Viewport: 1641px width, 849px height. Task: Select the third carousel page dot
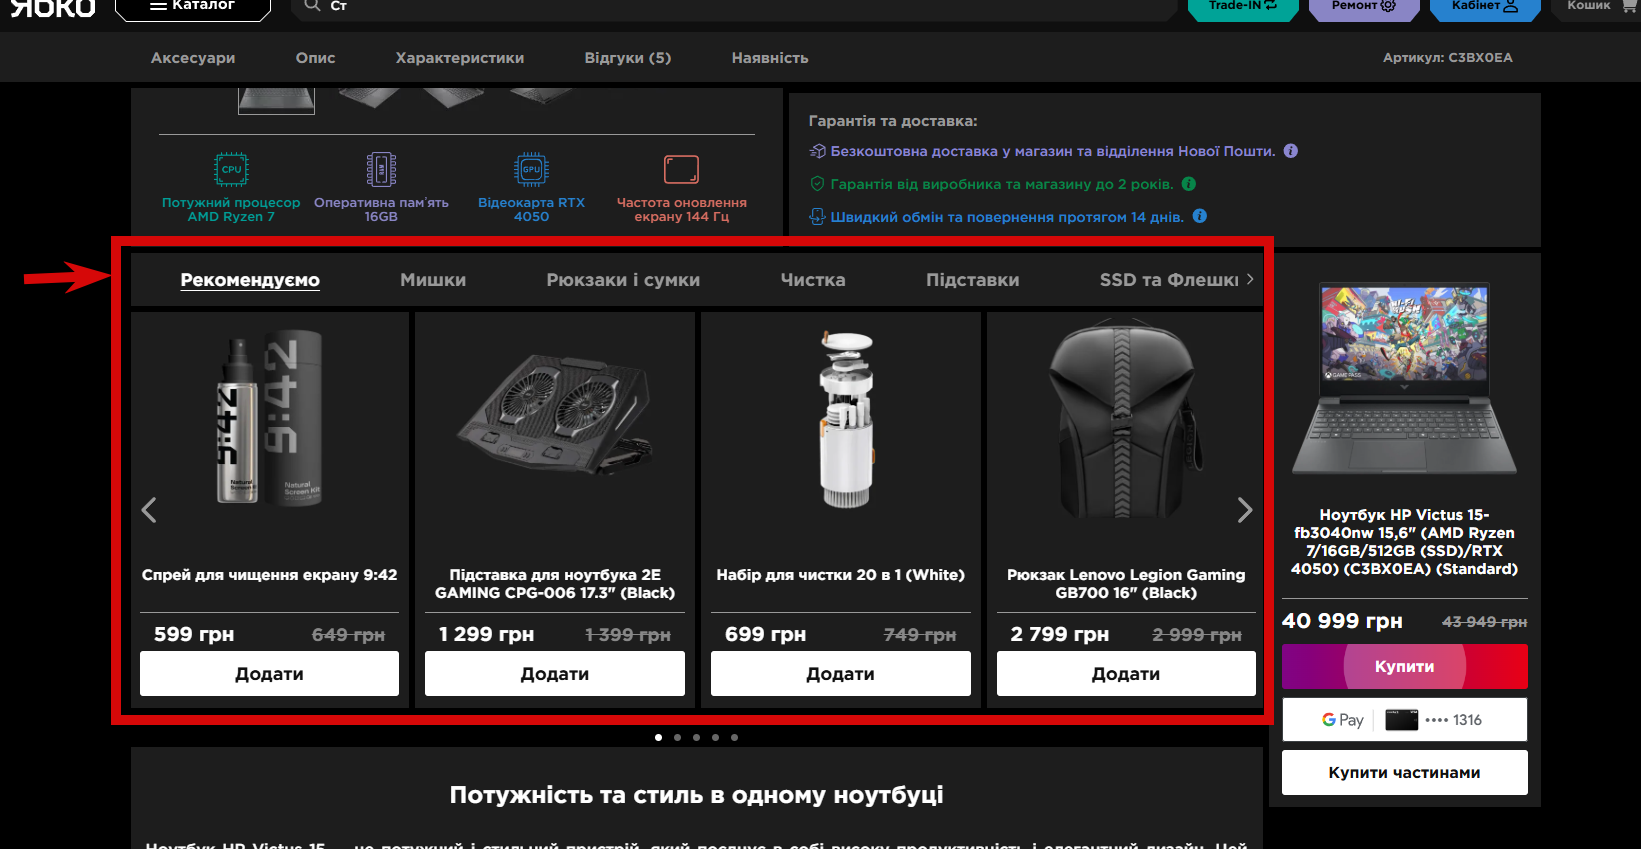[x=696, y=737]
